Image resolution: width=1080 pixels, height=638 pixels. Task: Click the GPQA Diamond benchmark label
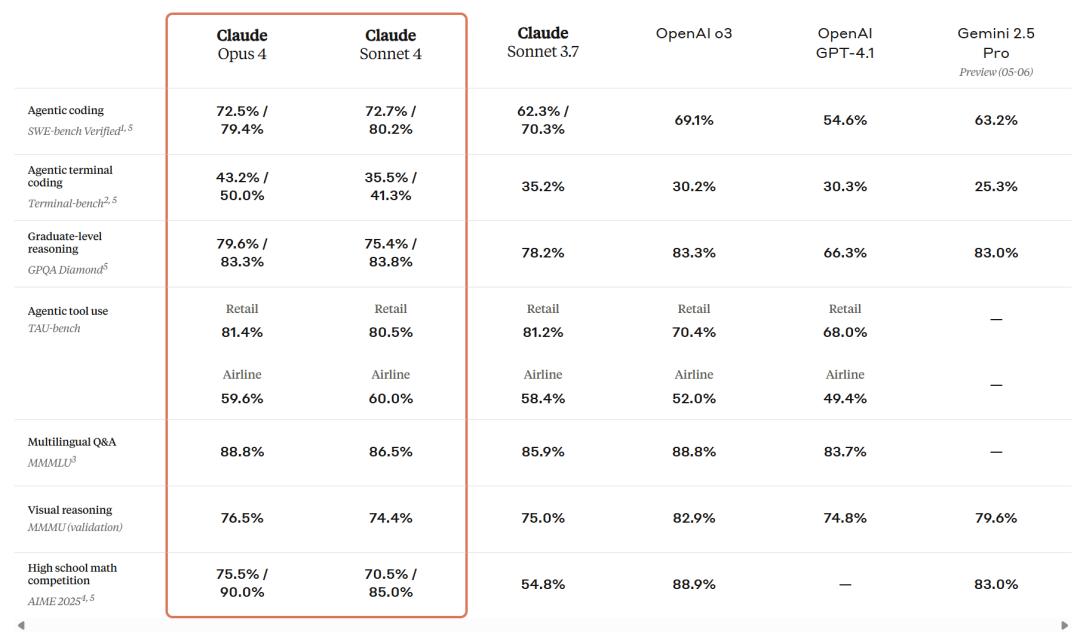(68, 269)
